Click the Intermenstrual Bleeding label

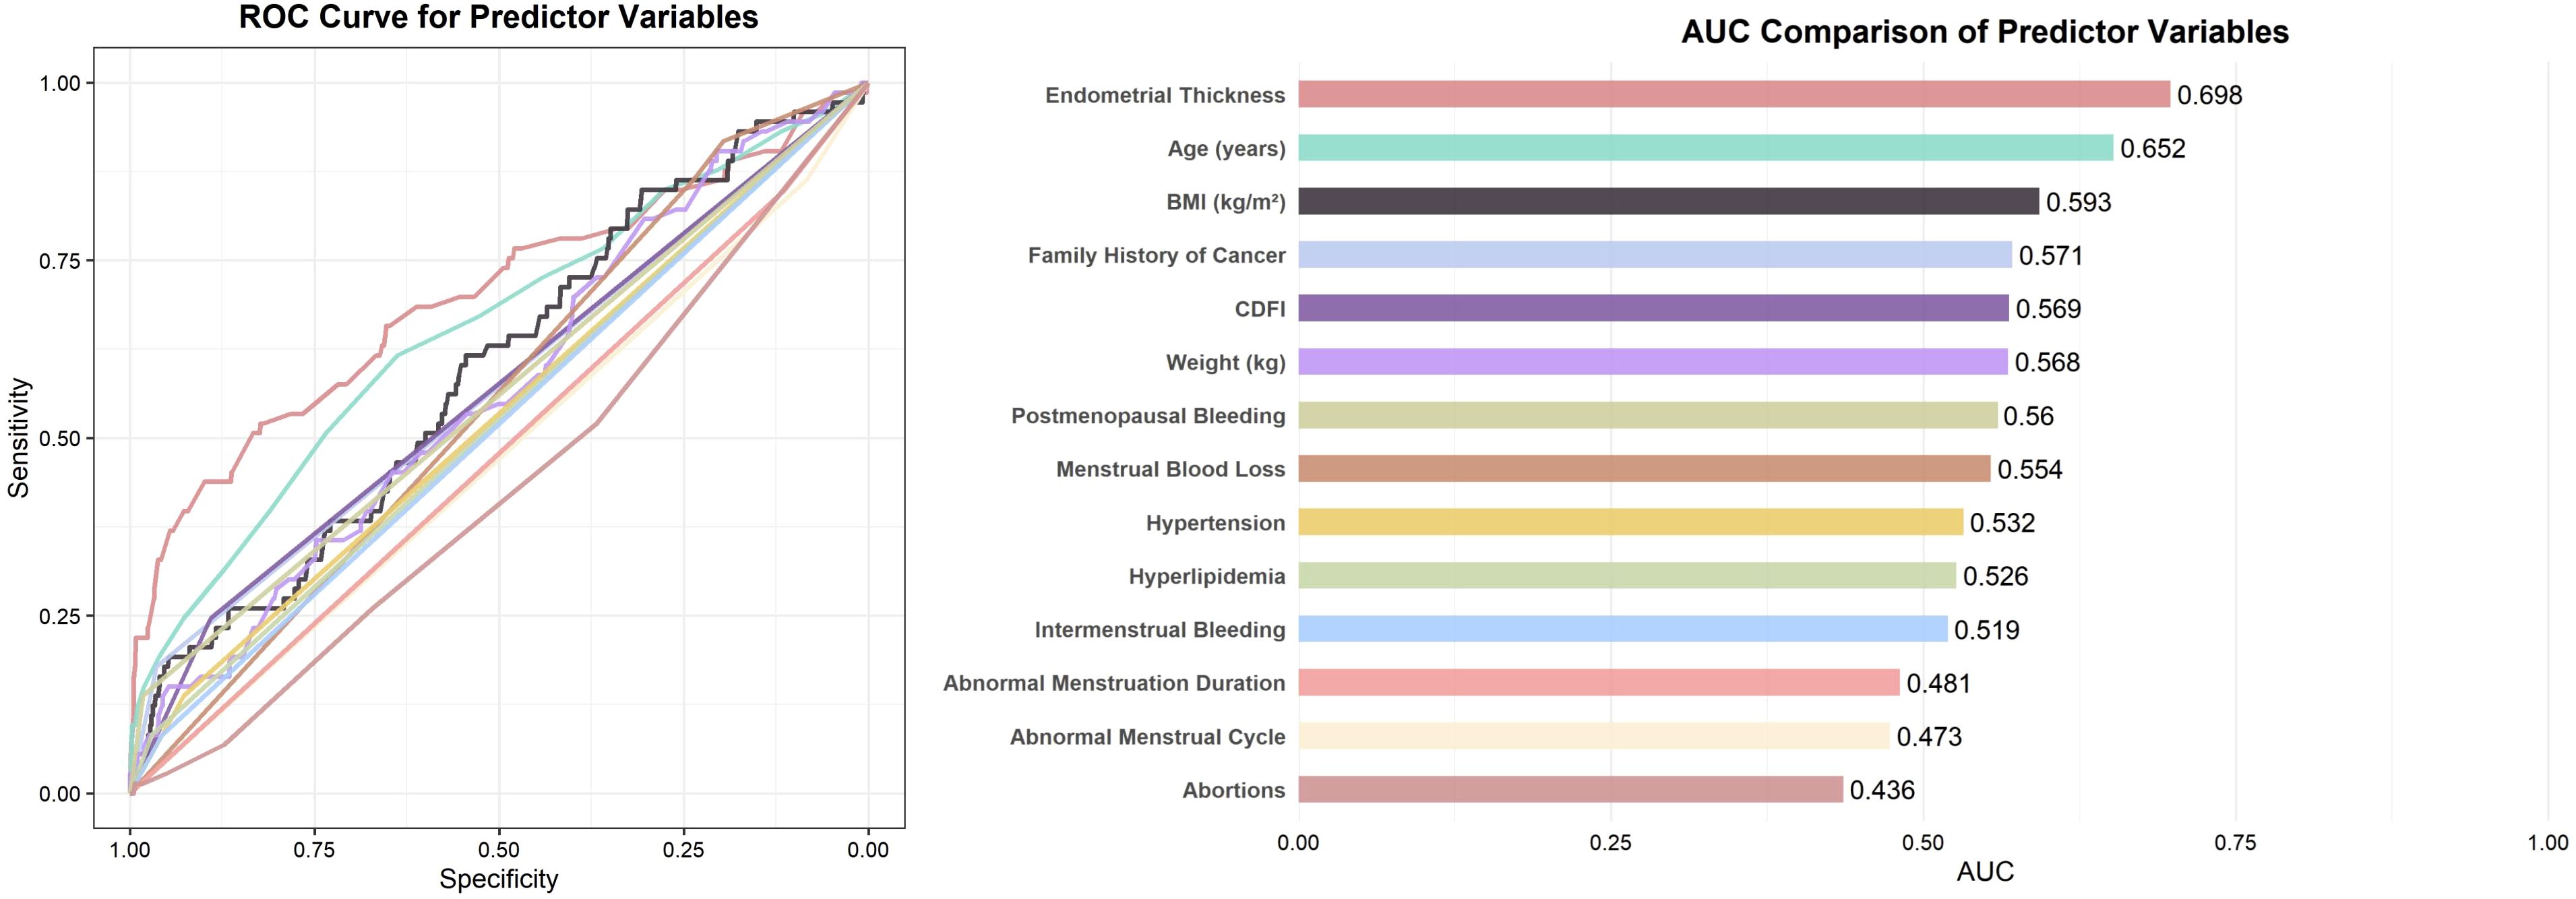pyautogui.click(x=1159, y=630)
